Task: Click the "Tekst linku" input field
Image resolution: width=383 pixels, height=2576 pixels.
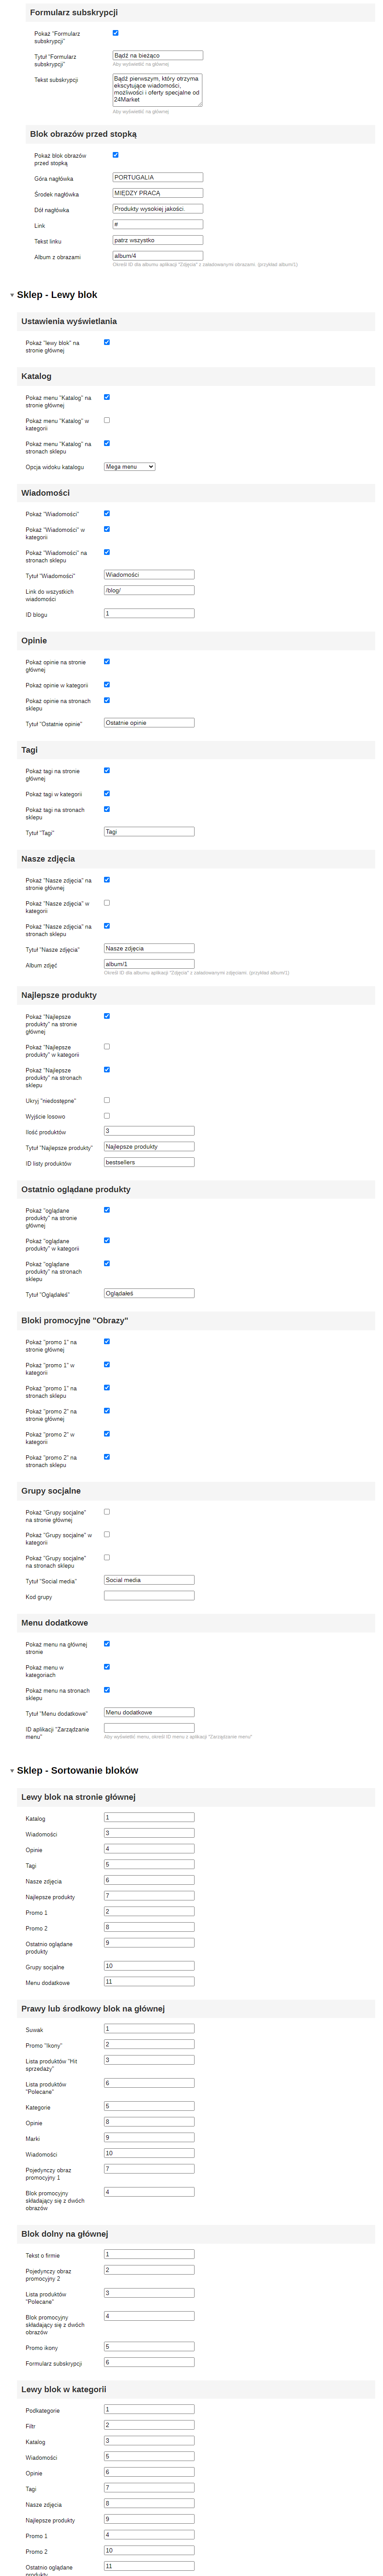Action: tap(158, 240)
